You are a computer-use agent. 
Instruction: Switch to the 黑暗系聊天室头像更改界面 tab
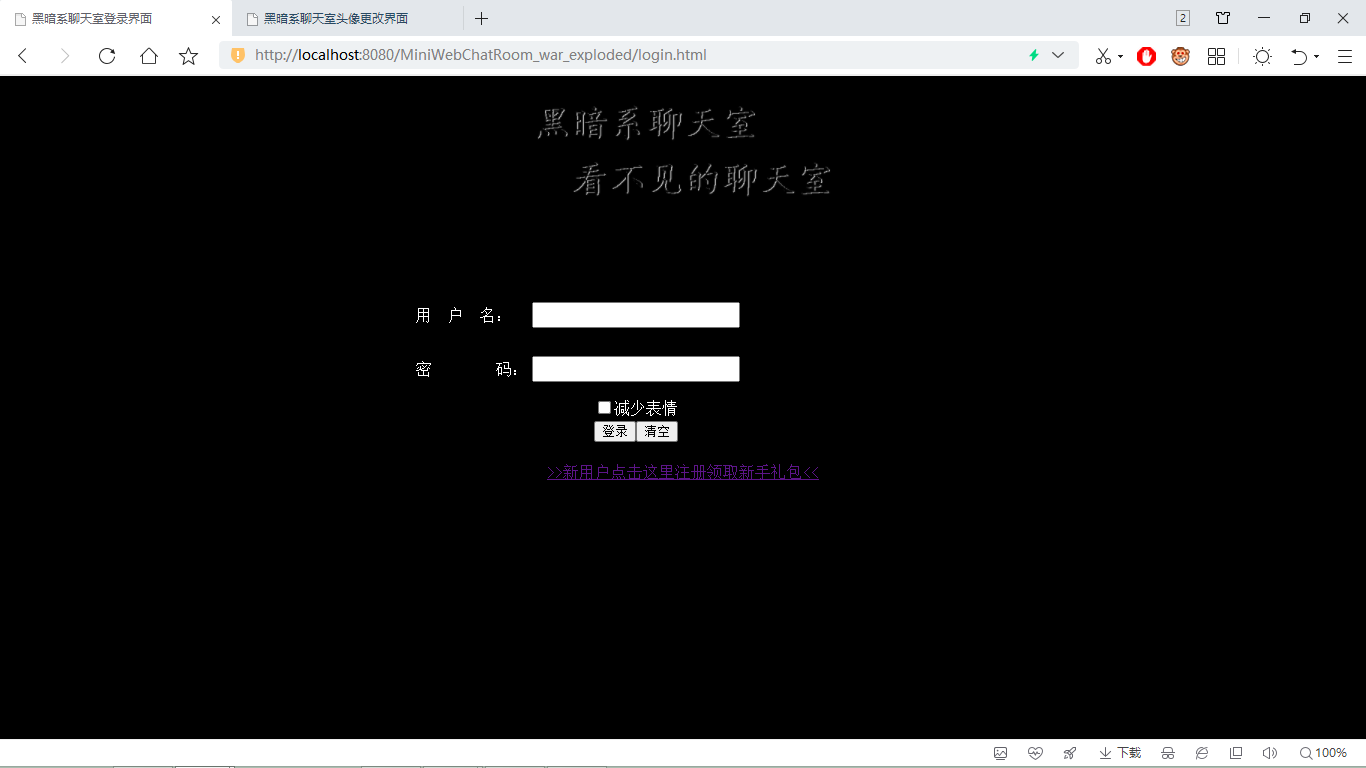(347, 18)
